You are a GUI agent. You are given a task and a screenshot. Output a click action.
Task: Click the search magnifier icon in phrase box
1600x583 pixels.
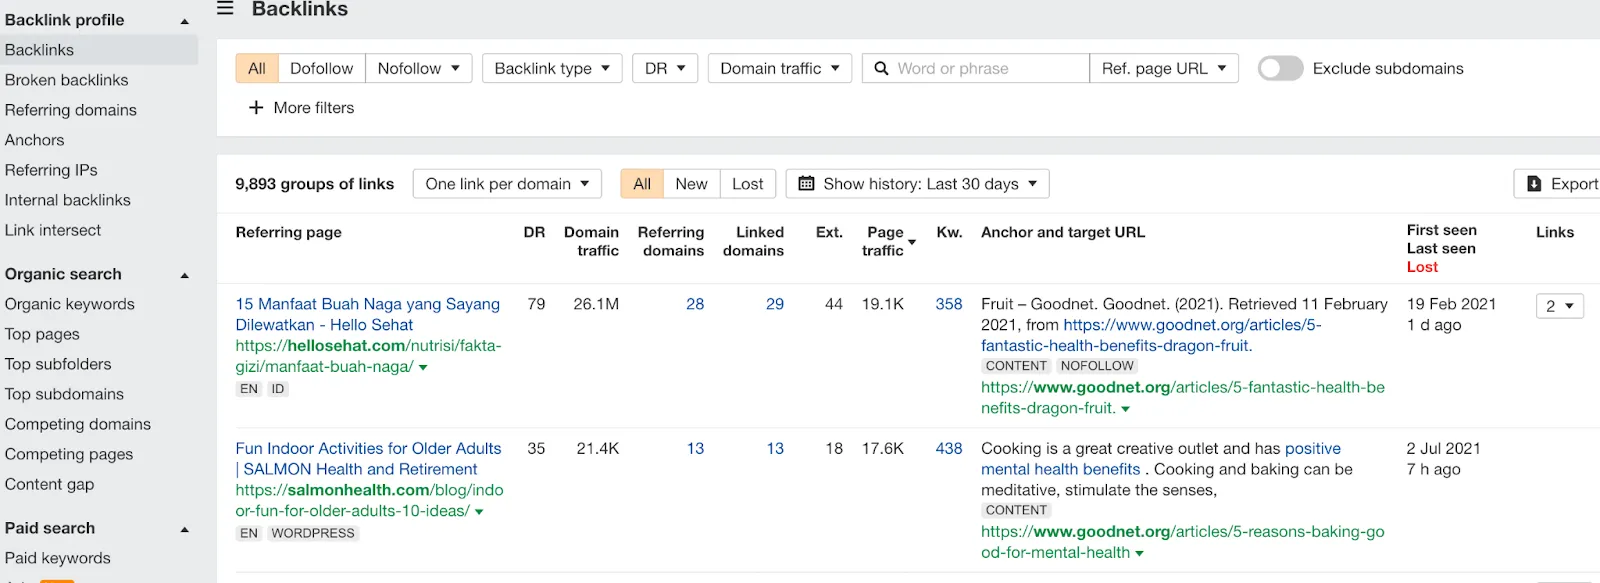point(881,68)
